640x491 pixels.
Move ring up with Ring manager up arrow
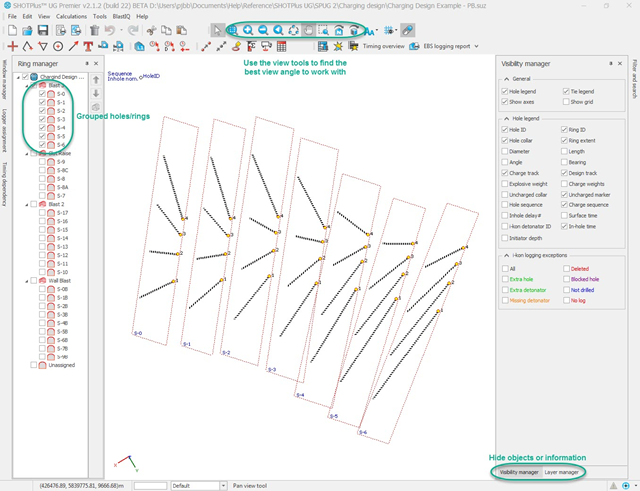96,80
